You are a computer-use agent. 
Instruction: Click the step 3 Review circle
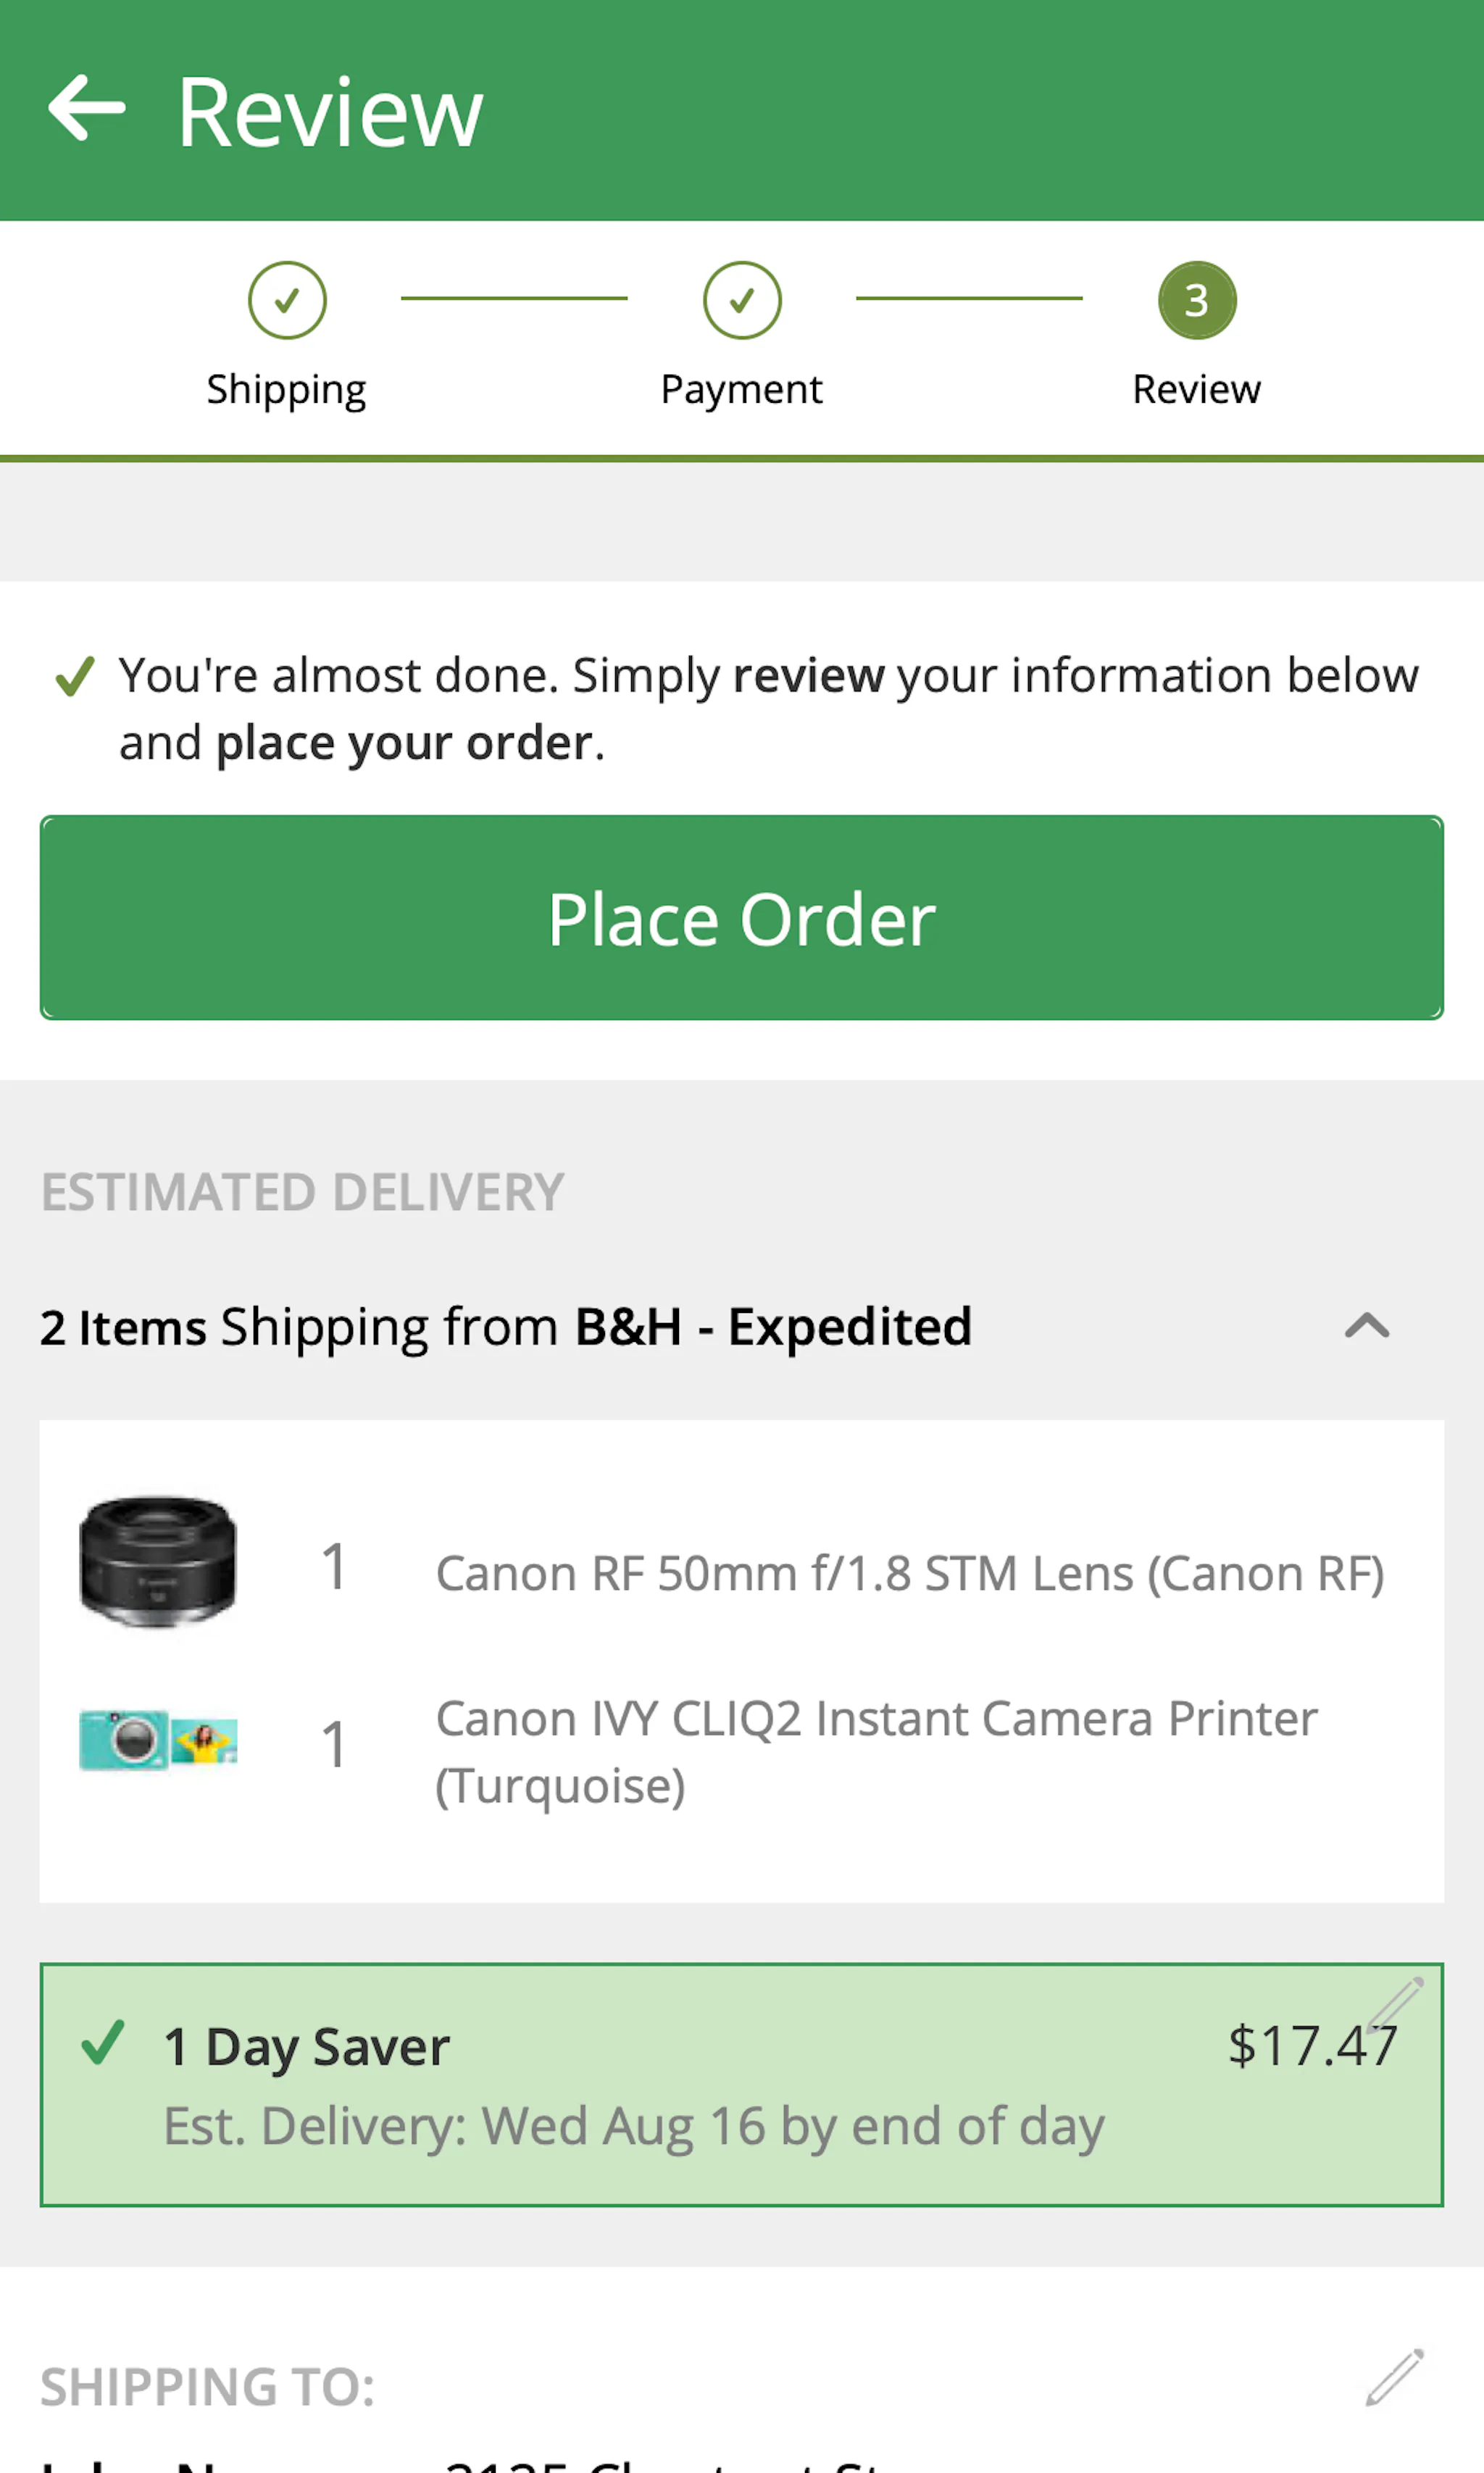[1197, 300]
